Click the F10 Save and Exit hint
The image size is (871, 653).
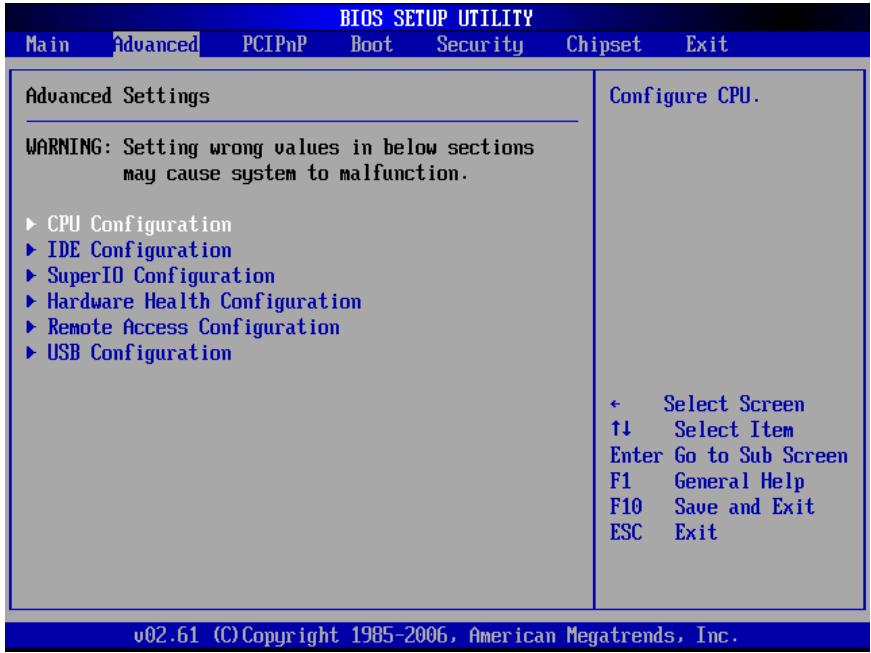712,506
